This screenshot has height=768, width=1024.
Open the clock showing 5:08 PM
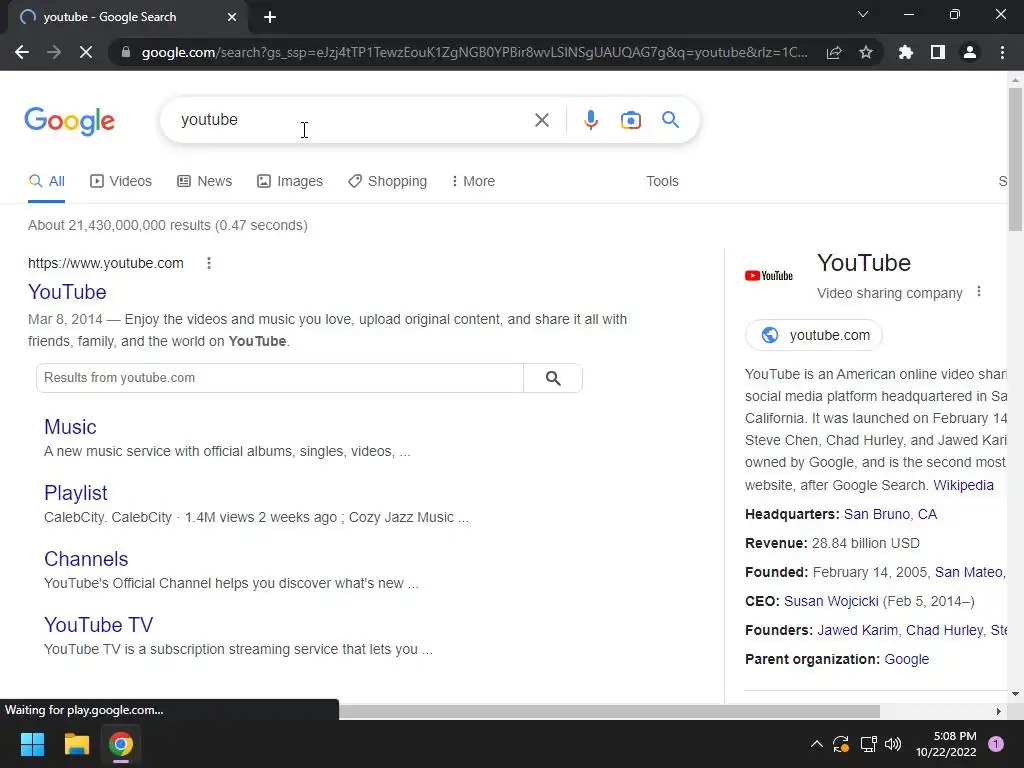click(x=946, y=744)
